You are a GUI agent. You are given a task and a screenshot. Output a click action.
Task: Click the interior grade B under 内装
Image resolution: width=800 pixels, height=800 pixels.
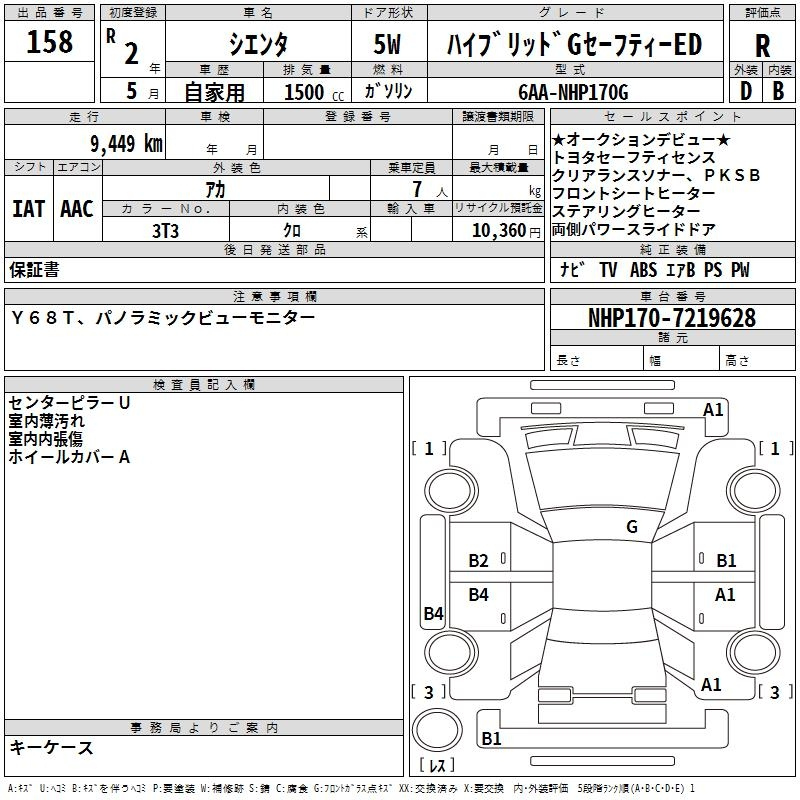(778, 91)
